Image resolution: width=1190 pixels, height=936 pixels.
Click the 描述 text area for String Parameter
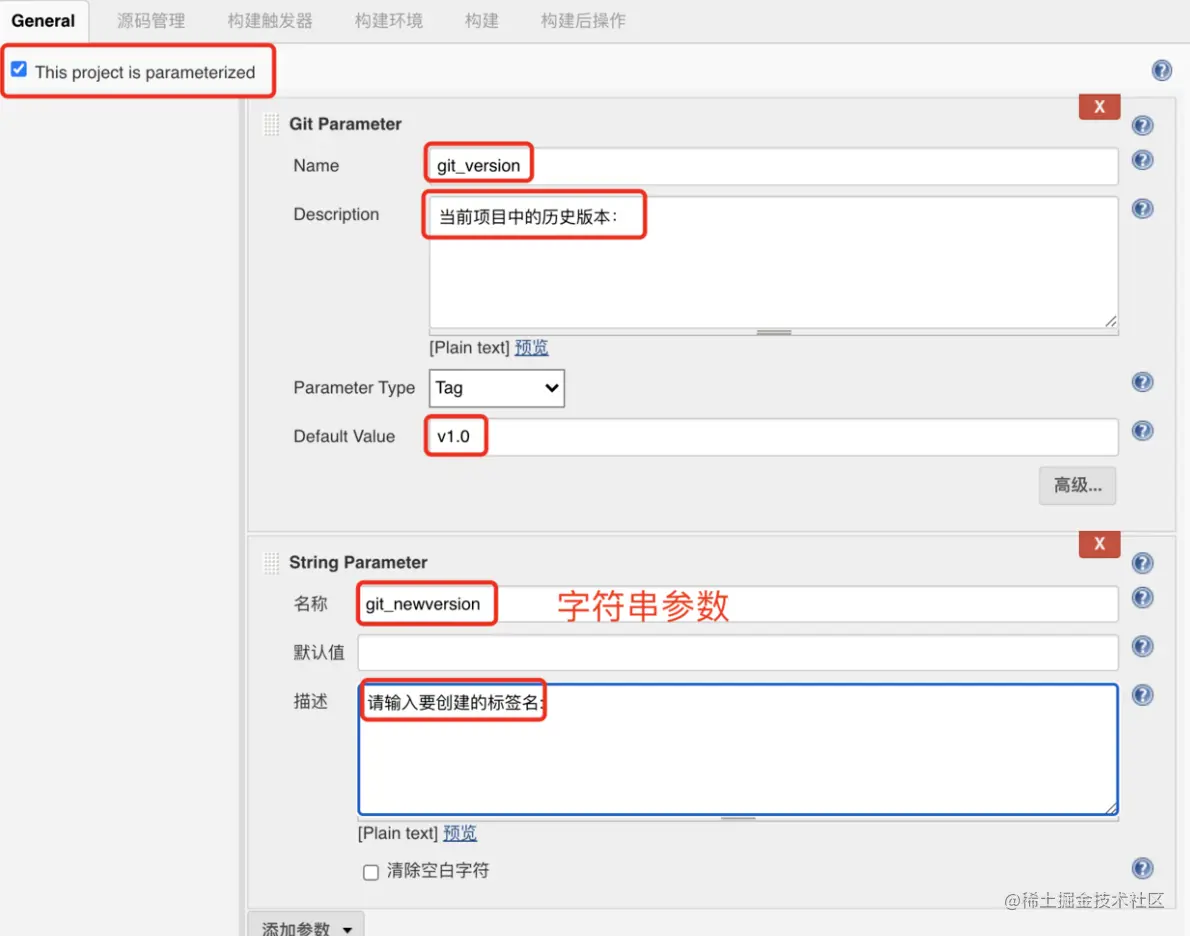[738, 749]
